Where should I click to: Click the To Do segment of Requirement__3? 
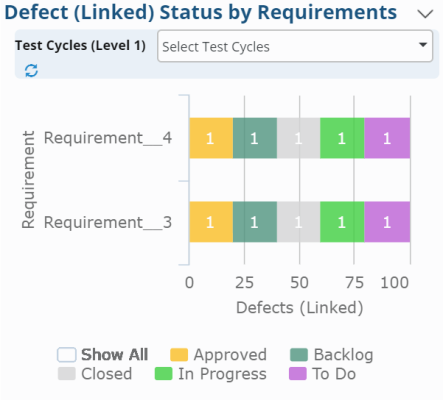tap(387, 222)
